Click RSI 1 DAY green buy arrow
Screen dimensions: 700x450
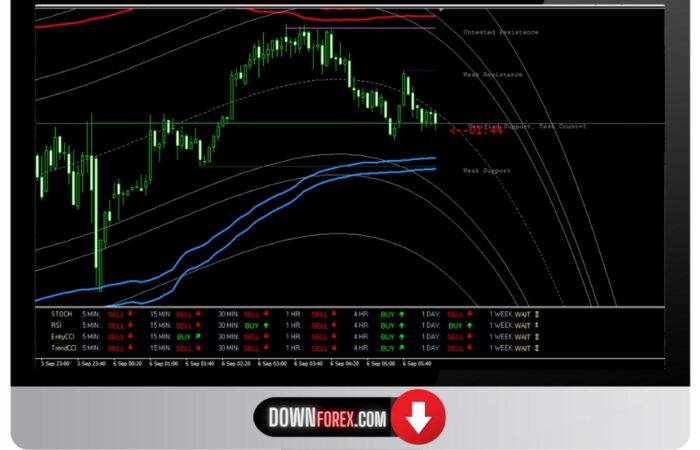[469, 325]
